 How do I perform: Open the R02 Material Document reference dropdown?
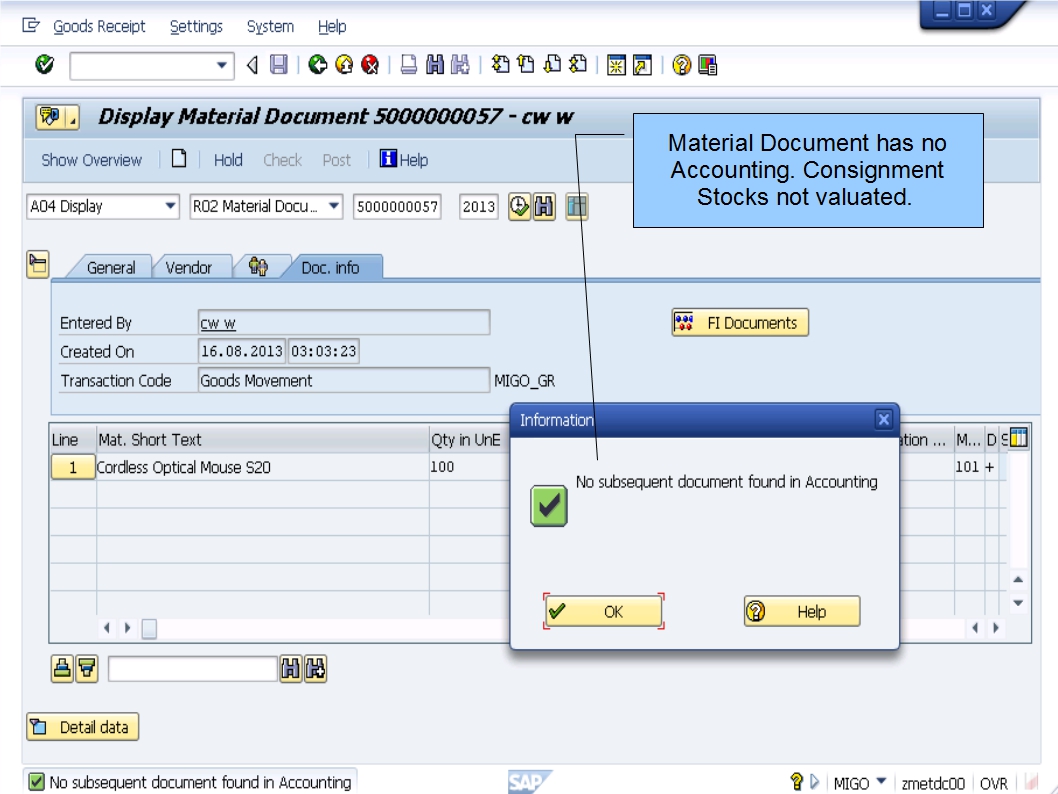point(334,206)
